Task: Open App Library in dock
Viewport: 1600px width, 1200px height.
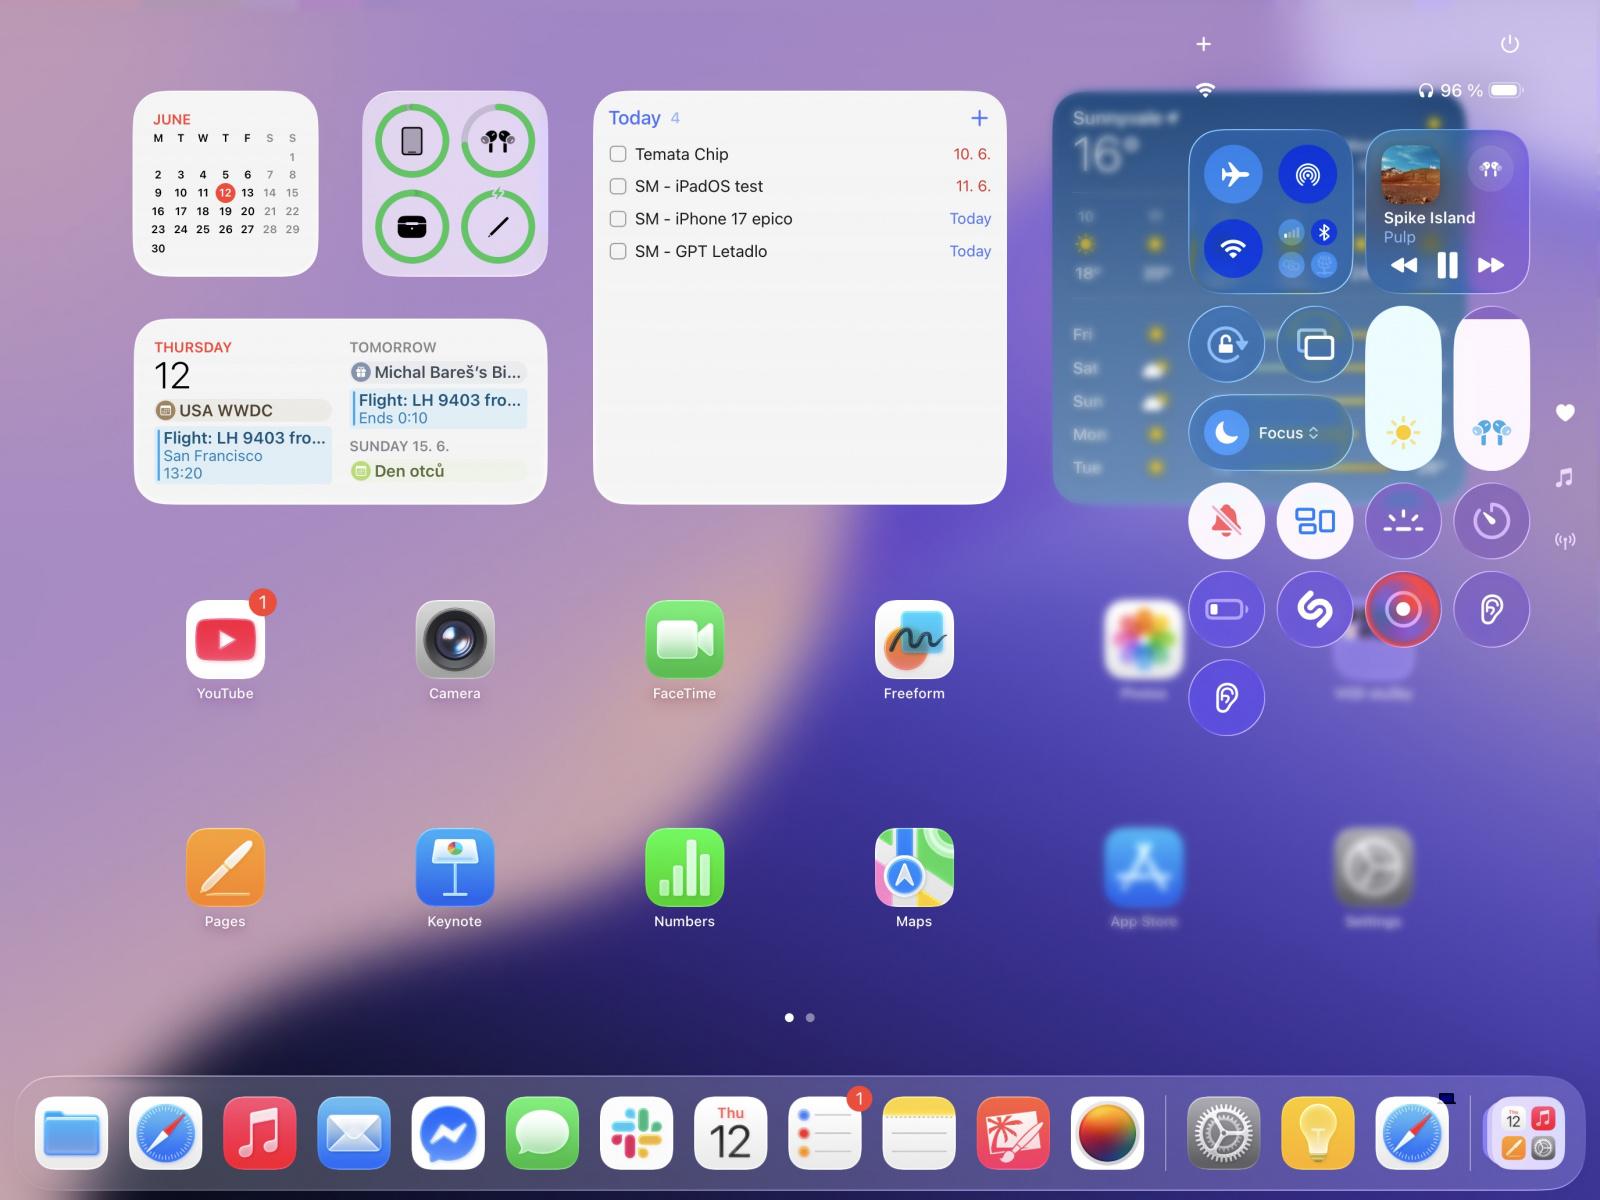Action: [x=1527, y=1134]
